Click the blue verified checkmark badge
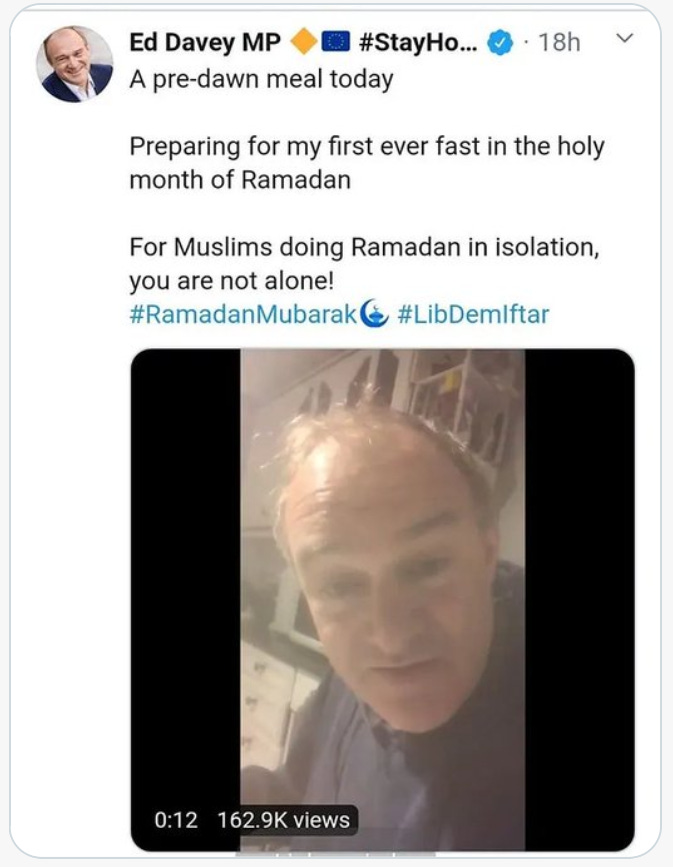Viewport: 673px width, 867px height. 500,43
